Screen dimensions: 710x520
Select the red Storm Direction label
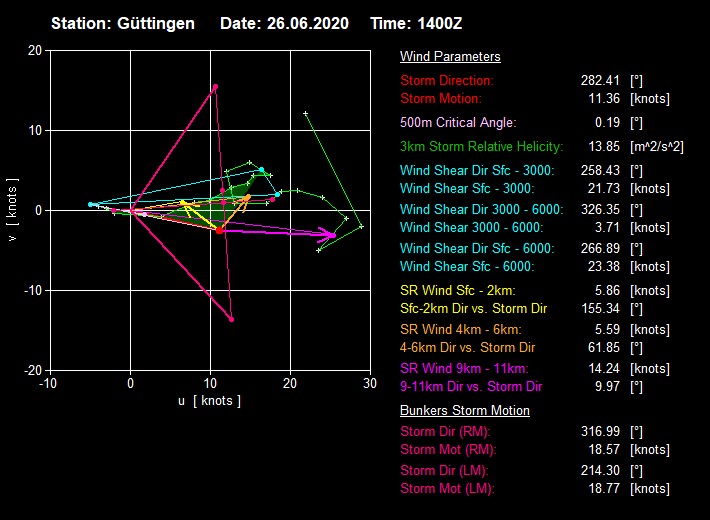click(x=447, y=80)
